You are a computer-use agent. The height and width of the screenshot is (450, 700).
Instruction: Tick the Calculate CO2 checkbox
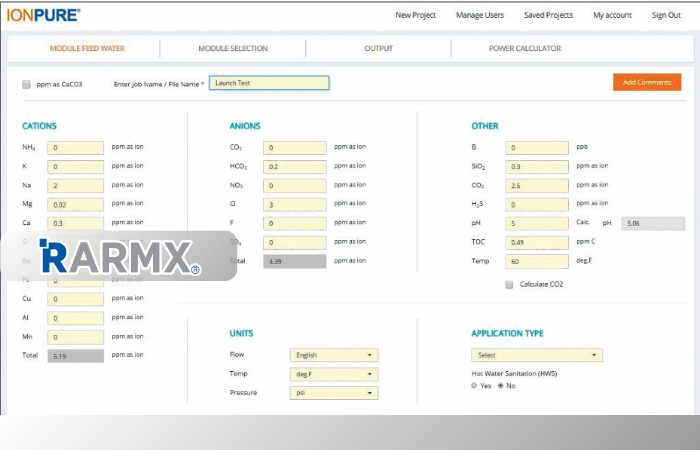click(509, 284)
